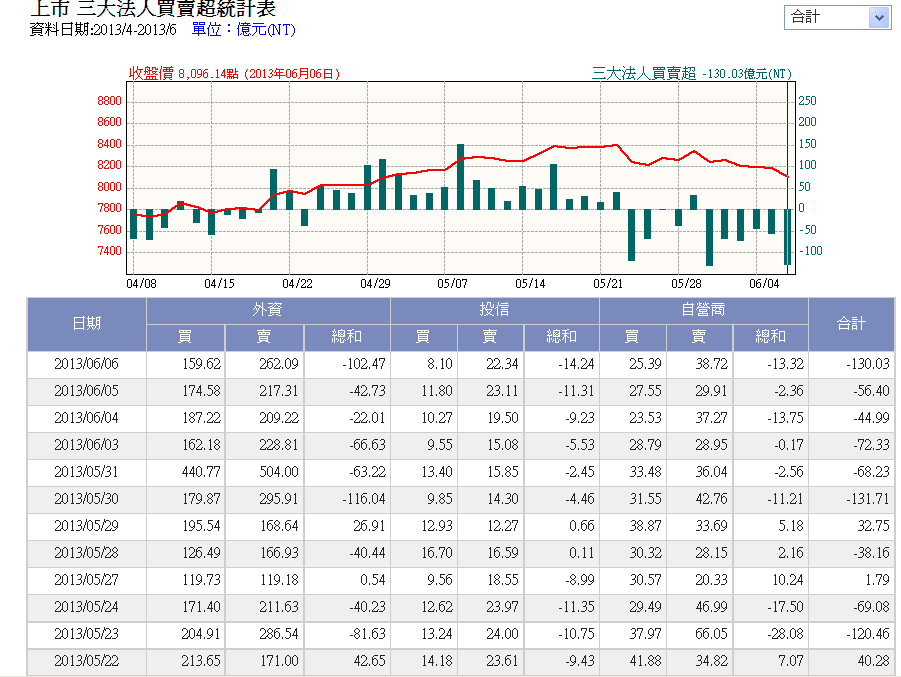Click foreign net value -116.04

point(364,499)
